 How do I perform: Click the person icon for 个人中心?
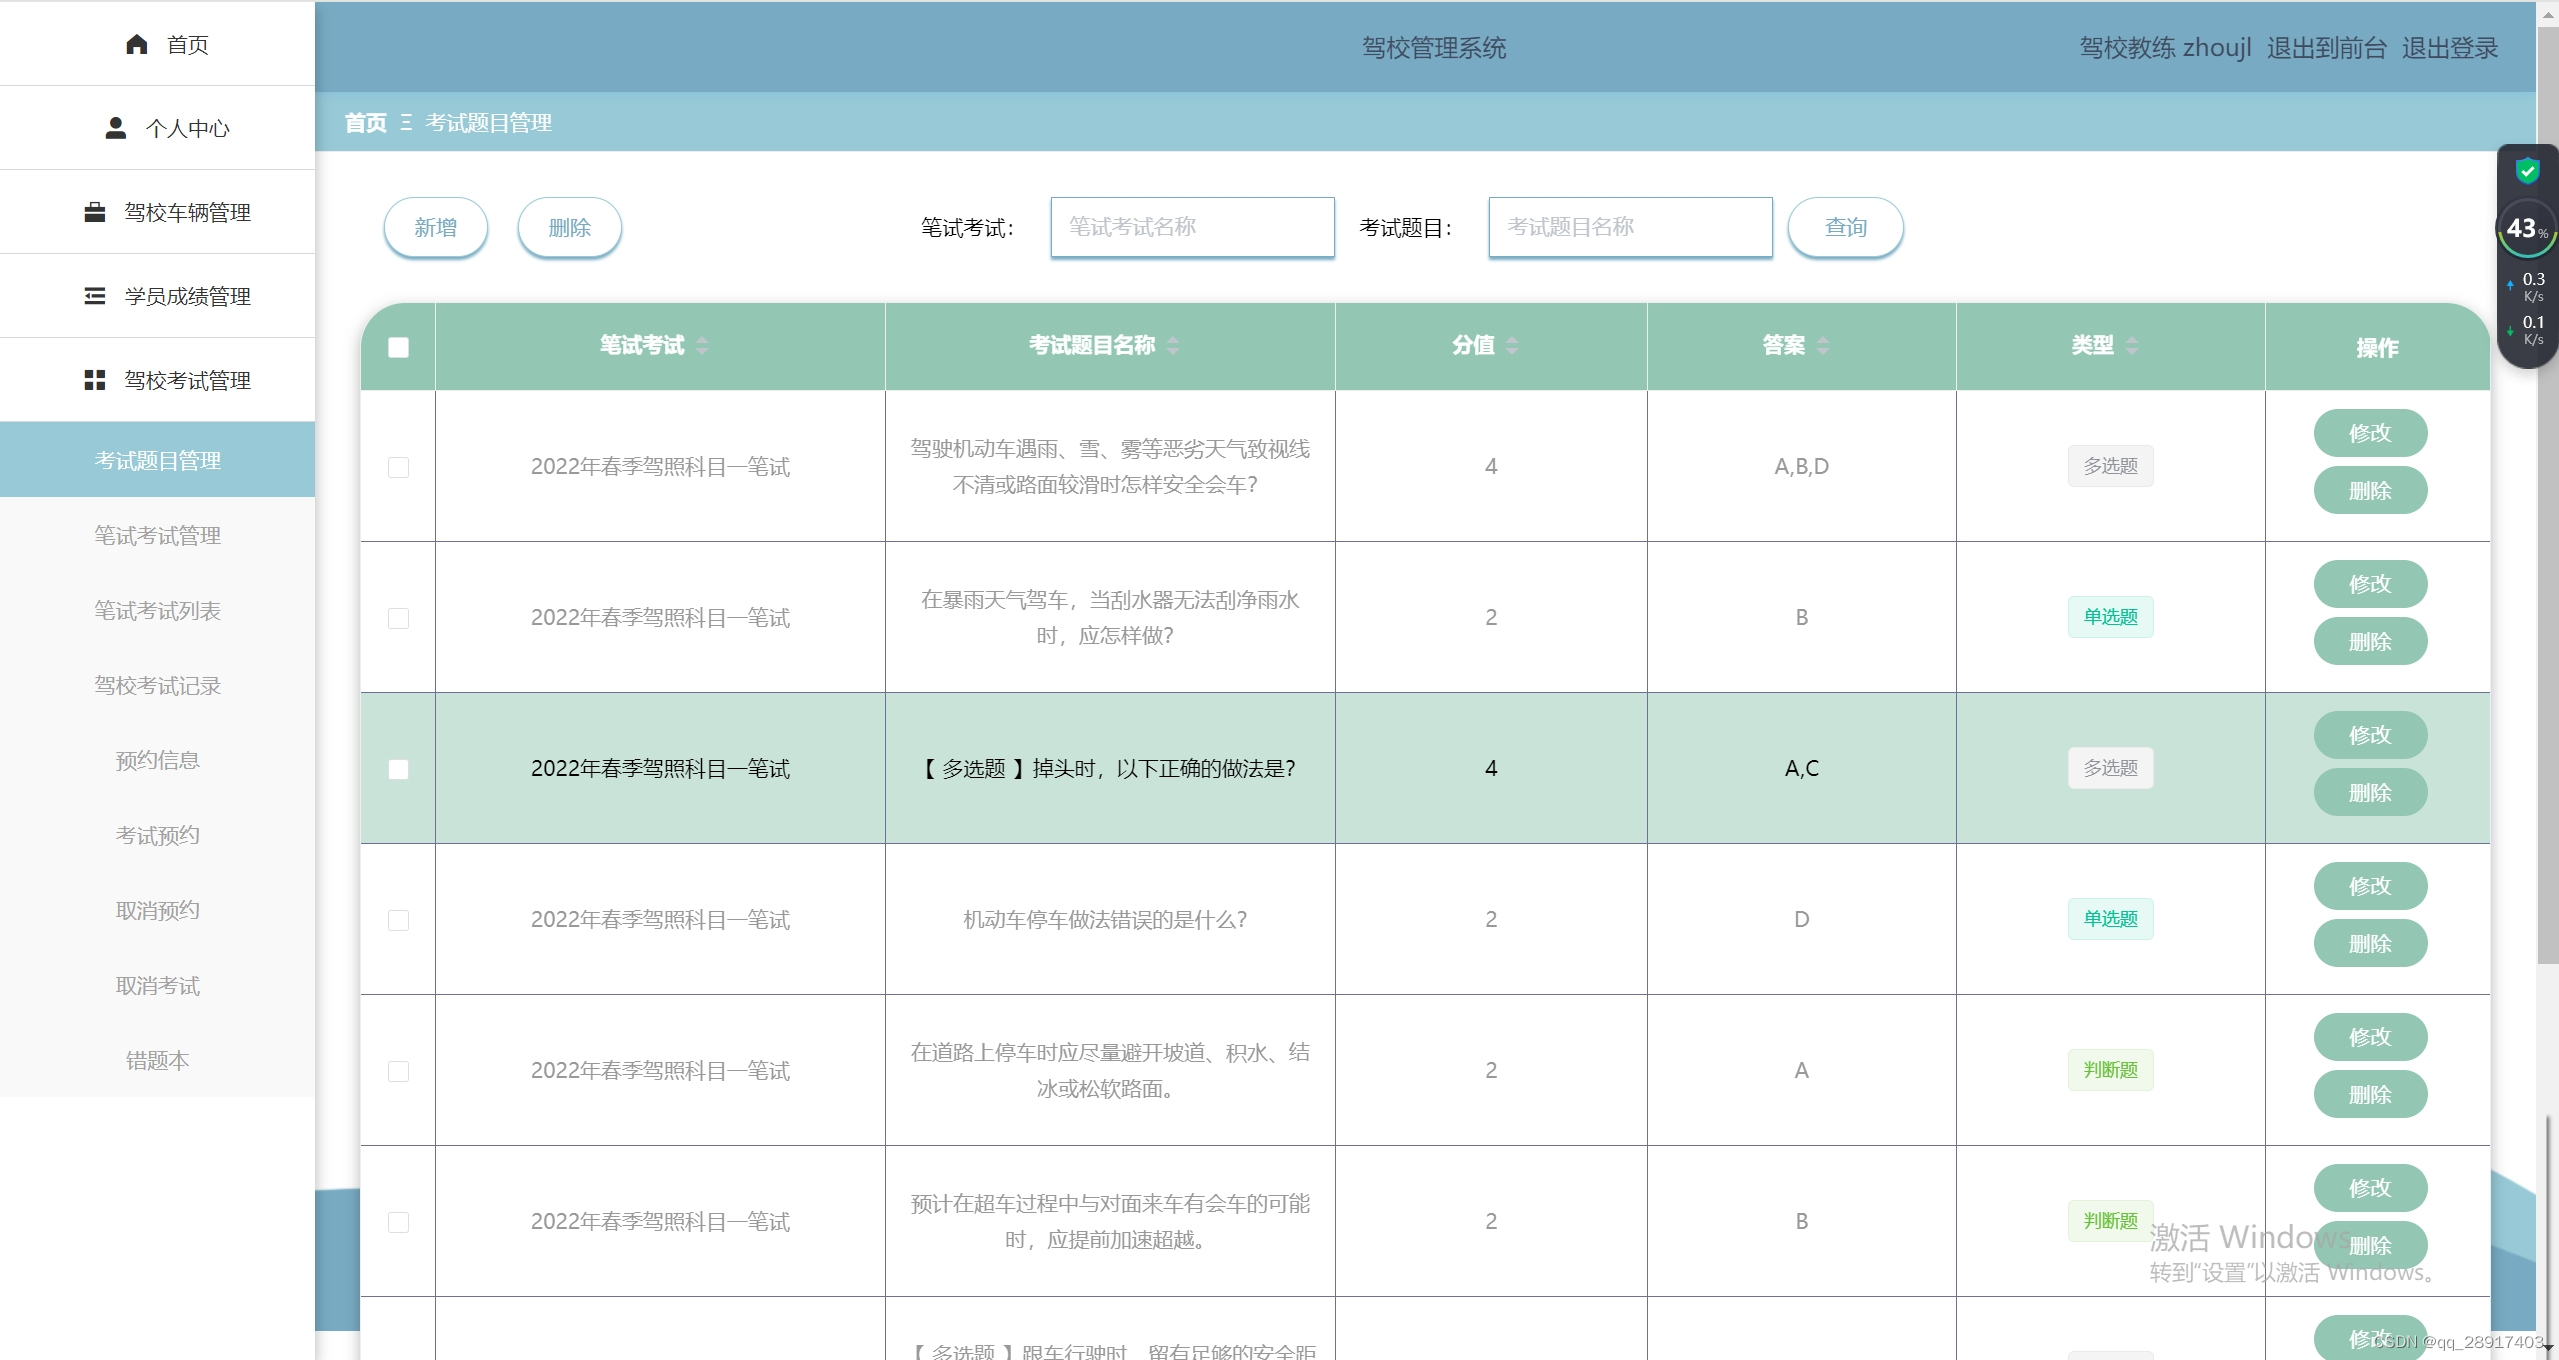(x=116, y=129)
